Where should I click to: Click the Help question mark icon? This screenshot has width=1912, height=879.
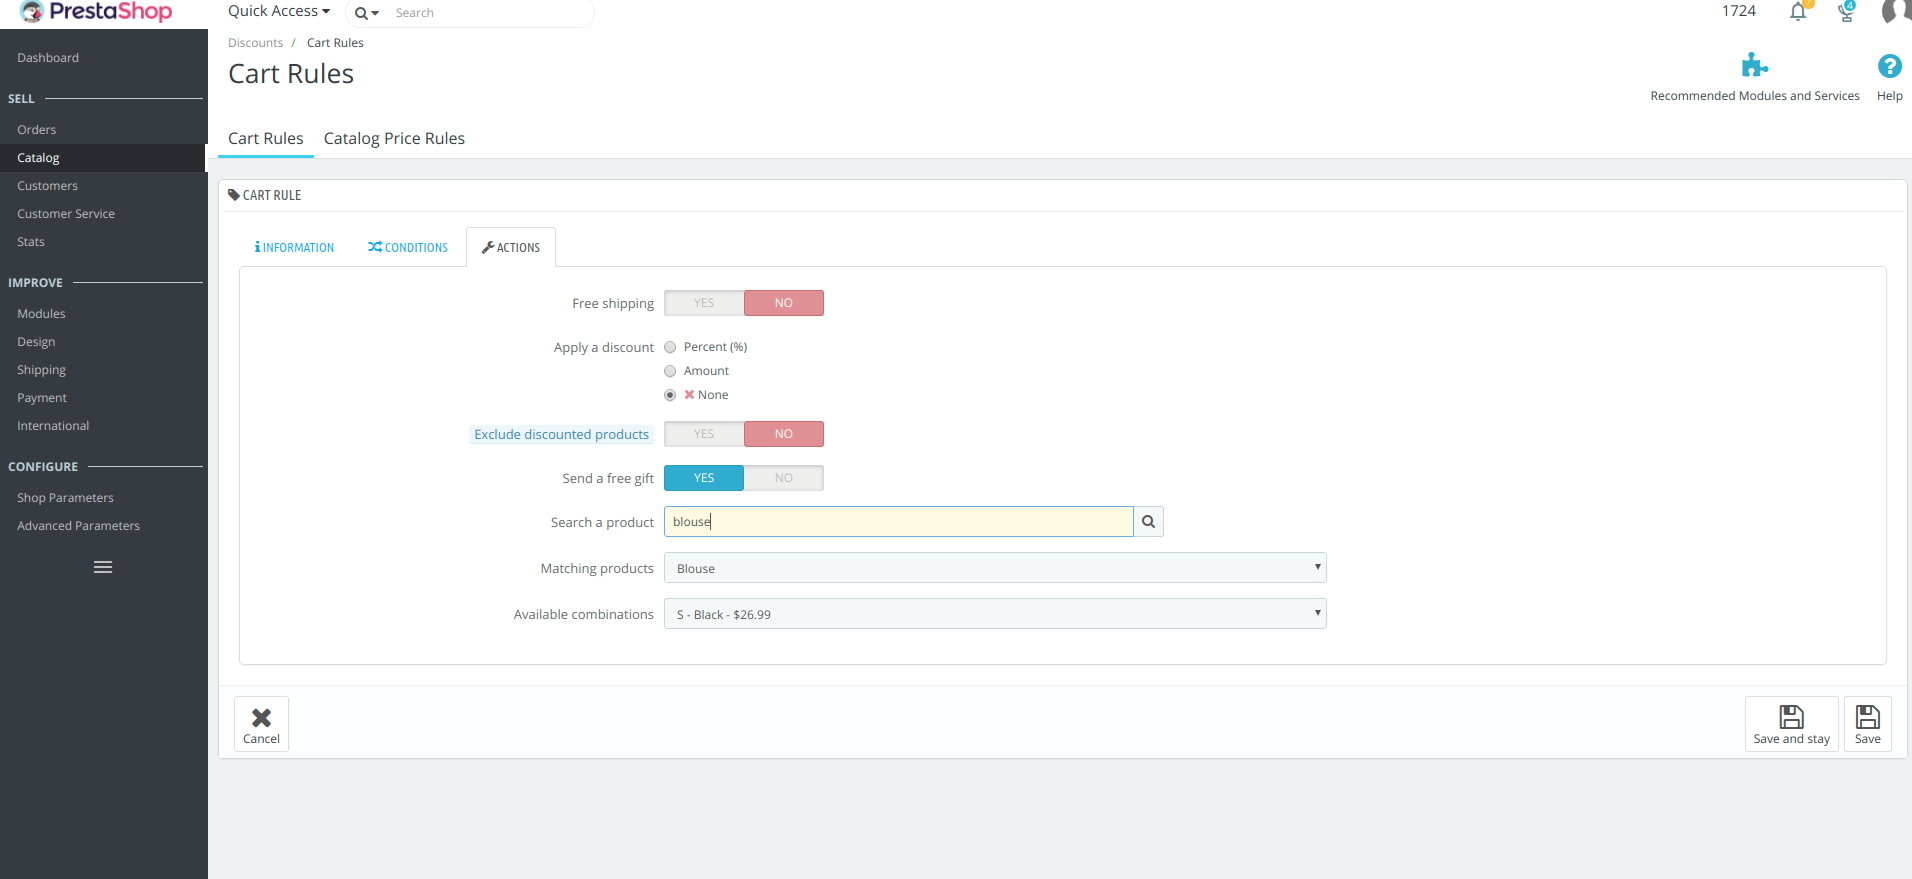pos(1889,67)
